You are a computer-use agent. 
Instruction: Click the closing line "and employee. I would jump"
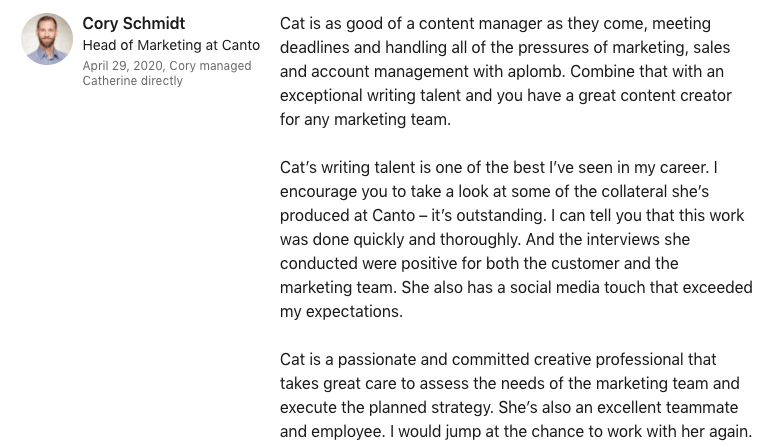click(x=515, y=432)
